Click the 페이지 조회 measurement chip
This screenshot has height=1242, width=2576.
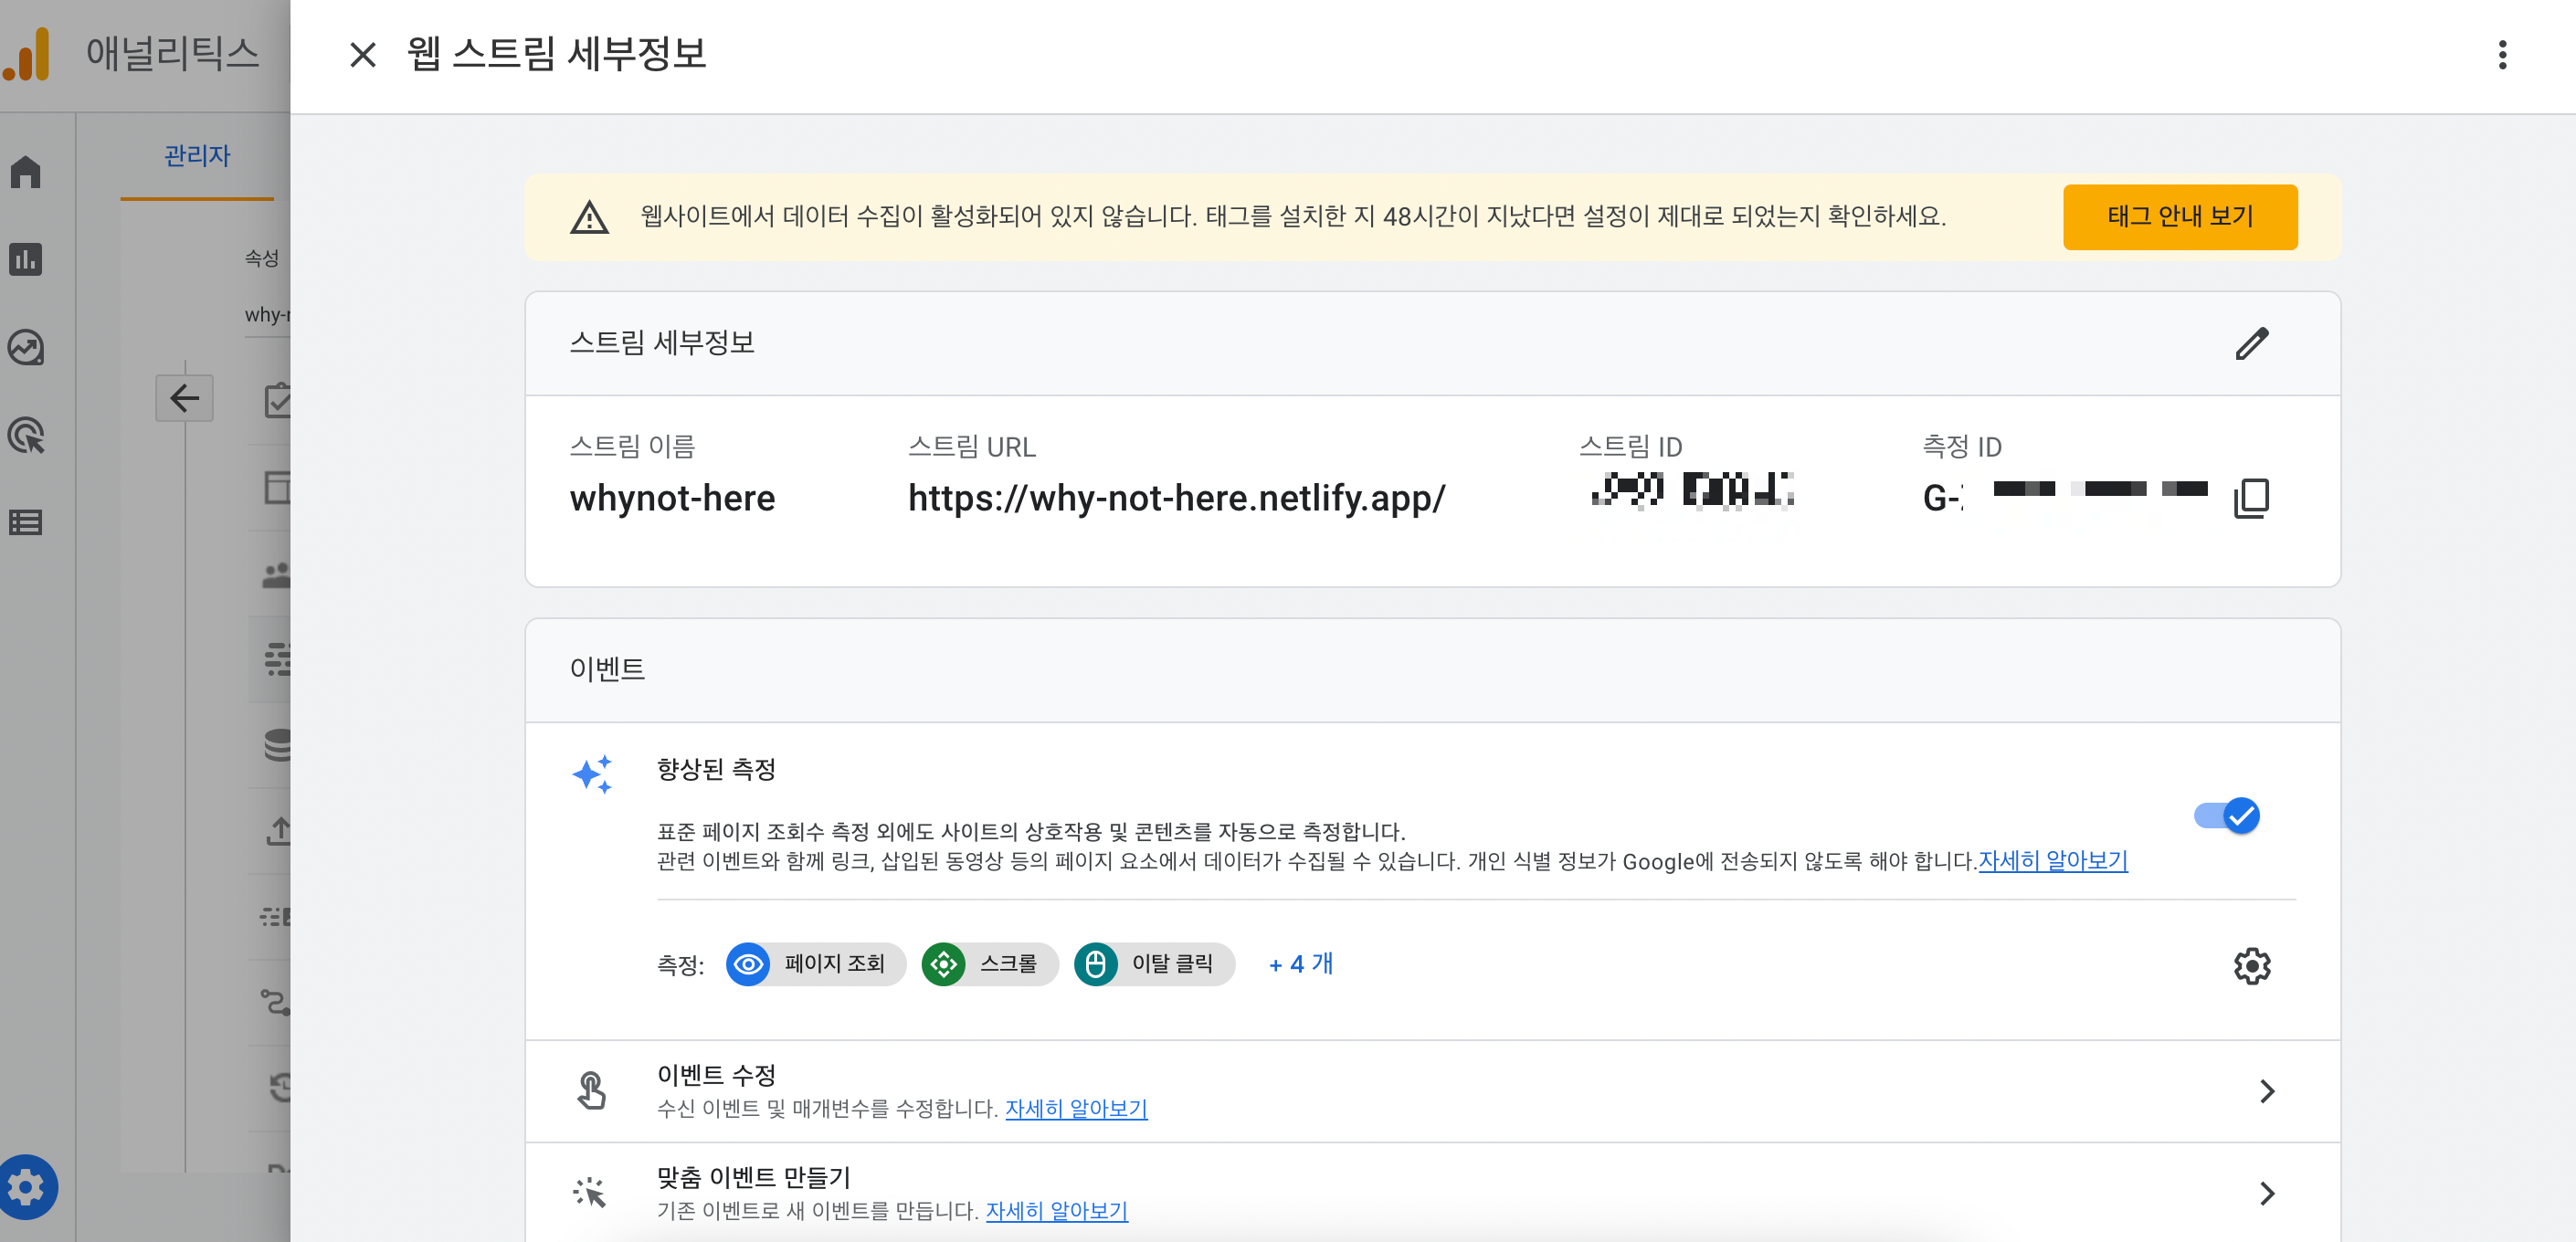tap(816, 964)
